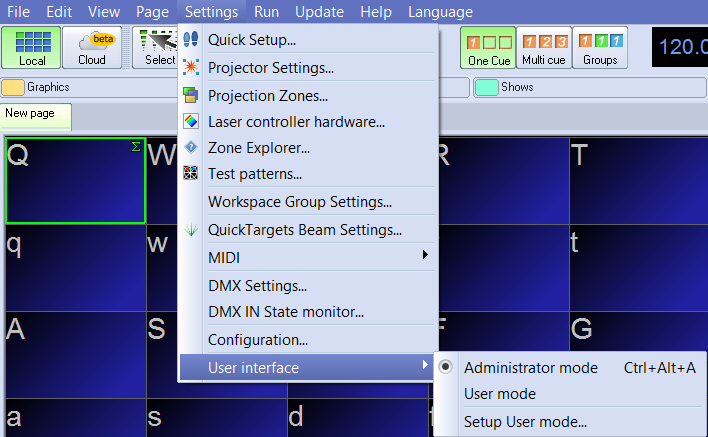The image size is (708, 437).
Task: Click the Groups toolbar icon
Action: point(600,47)
